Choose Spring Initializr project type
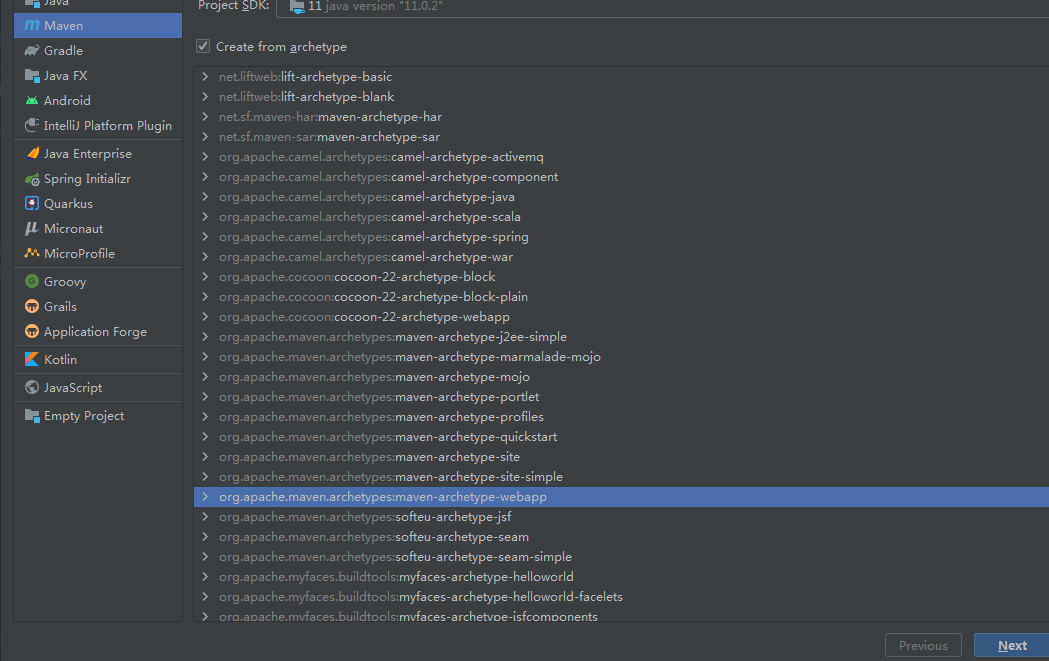Viewport: 1049px width, 661px height. coord(98,179)
